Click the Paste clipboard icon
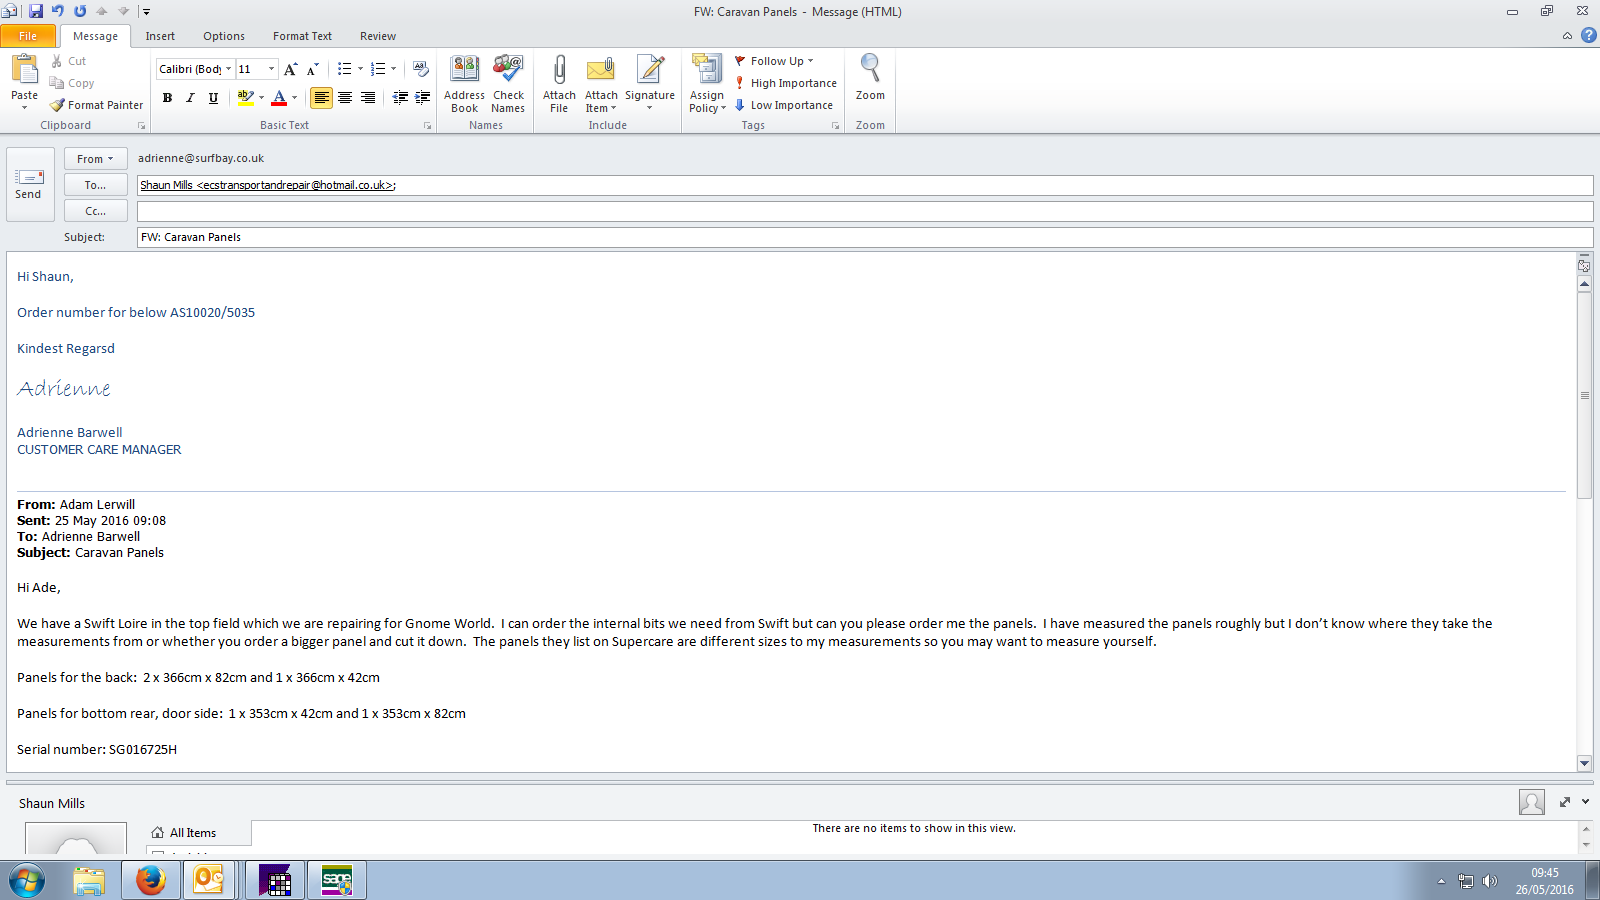 pyautogui.click(x=24, y=69)
